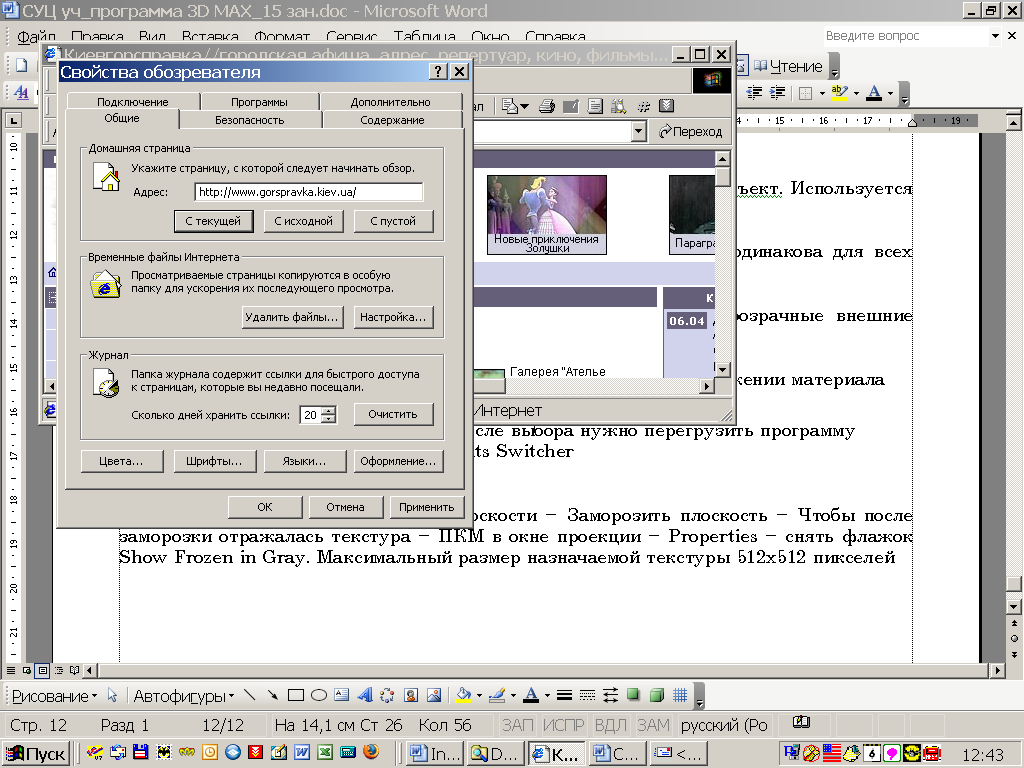Open Line Style options

tap(564, 696)
